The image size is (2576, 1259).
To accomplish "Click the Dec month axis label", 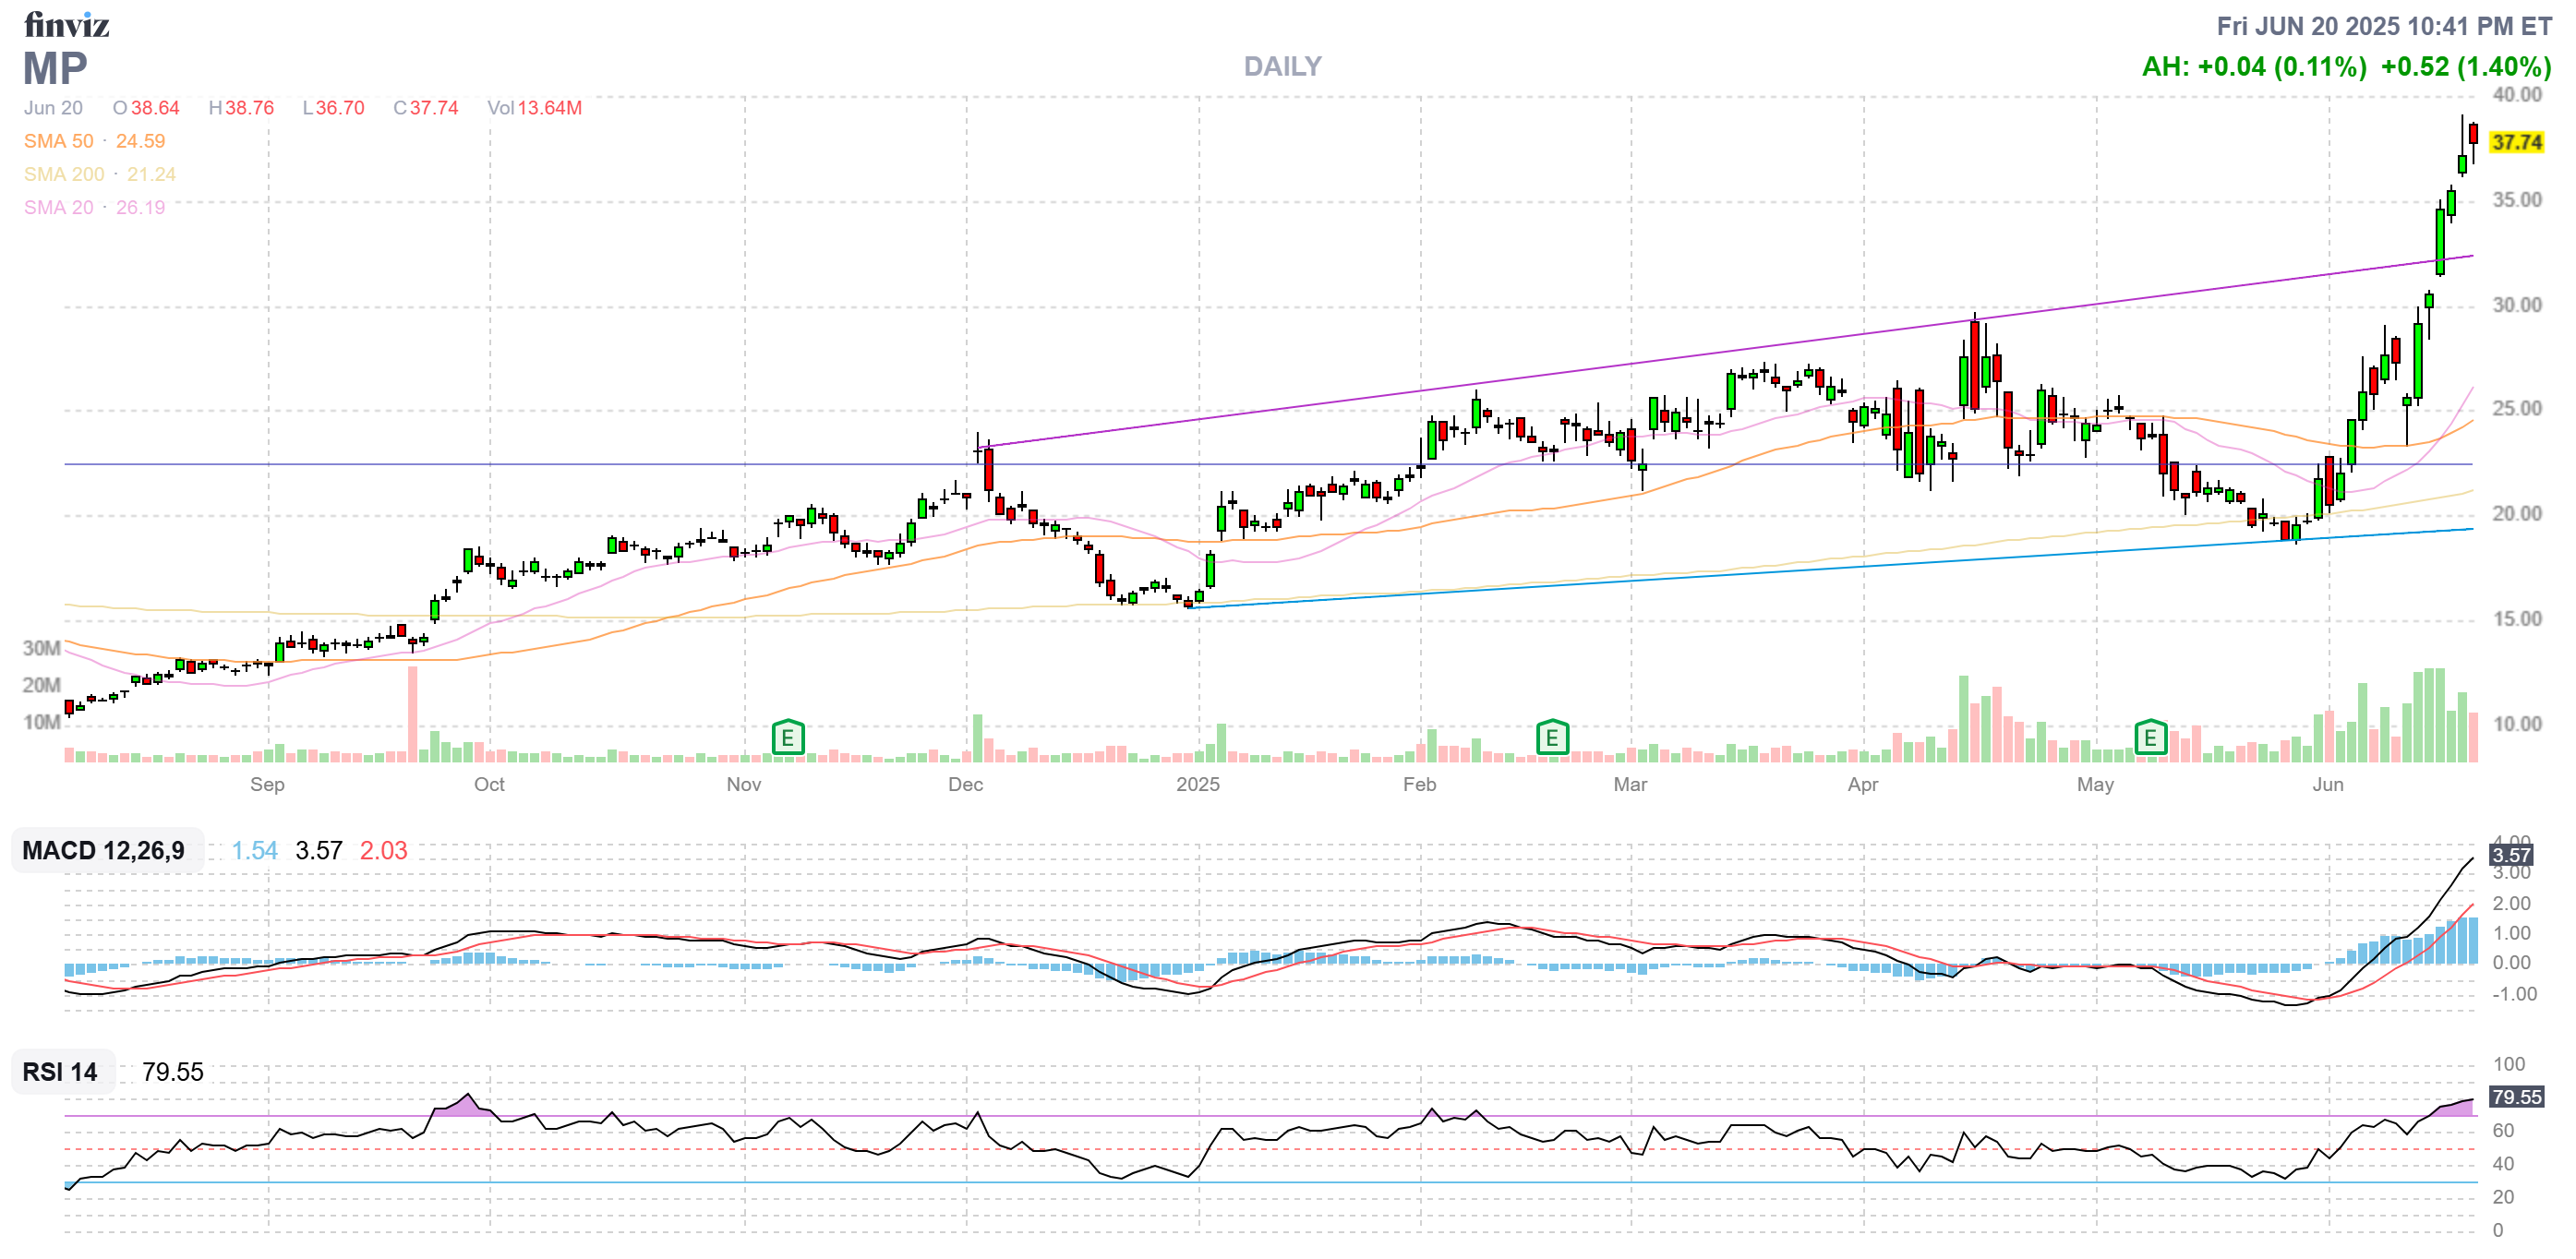I will pyautogui.click(x=965, y=784).
